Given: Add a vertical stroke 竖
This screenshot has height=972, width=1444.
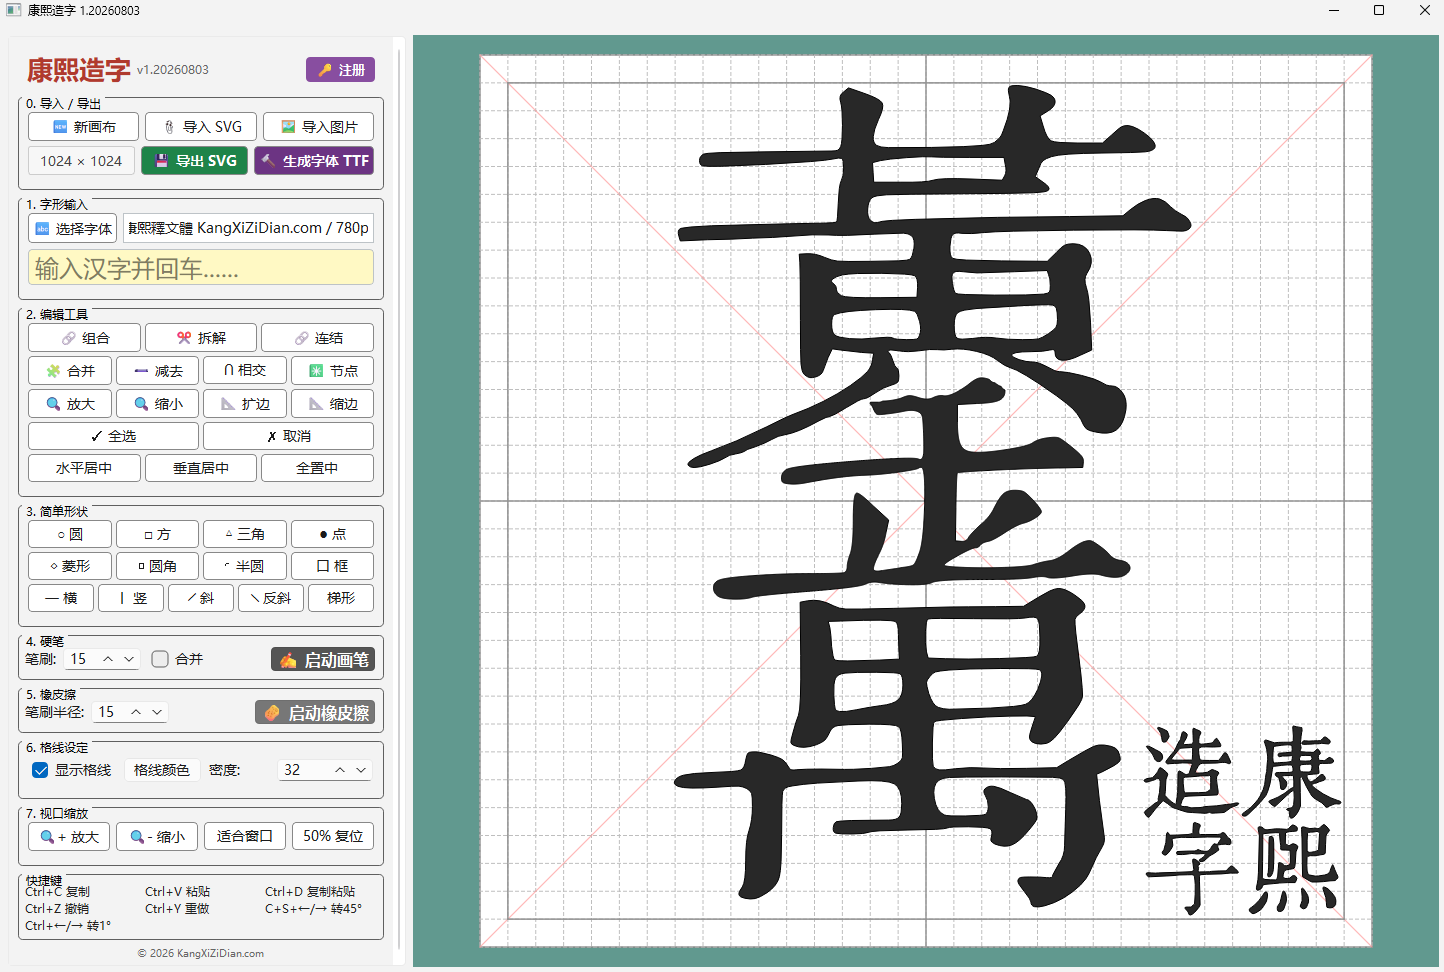Looking at the screenshot, I should click(x=131, y=598).
